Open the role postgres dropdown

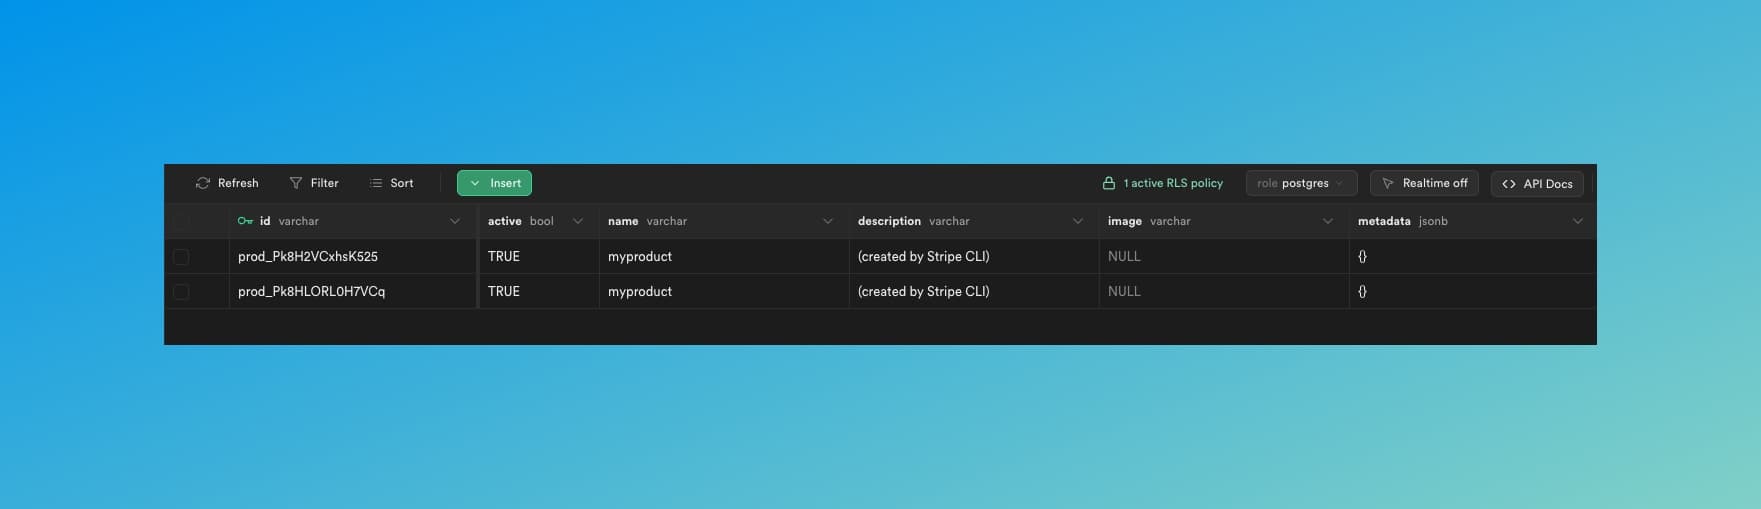(1301, 183)
